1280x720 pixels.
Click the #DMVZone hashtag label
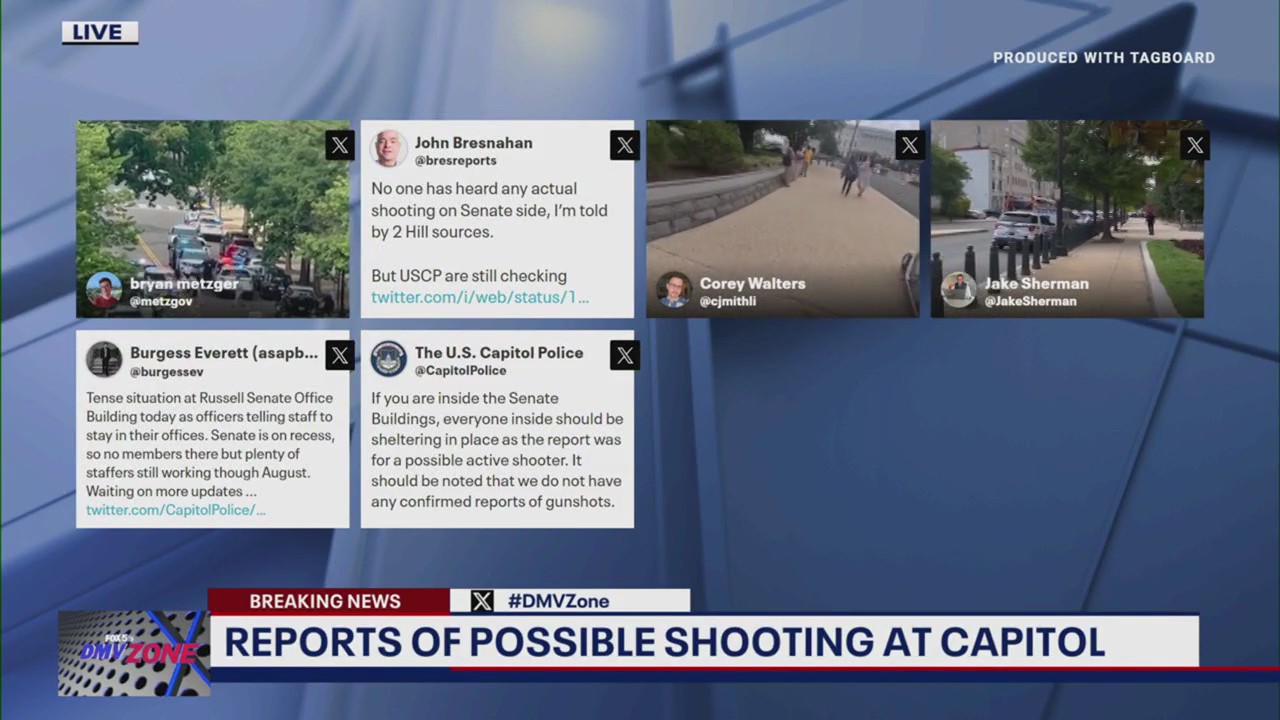[x=559, y=601]
